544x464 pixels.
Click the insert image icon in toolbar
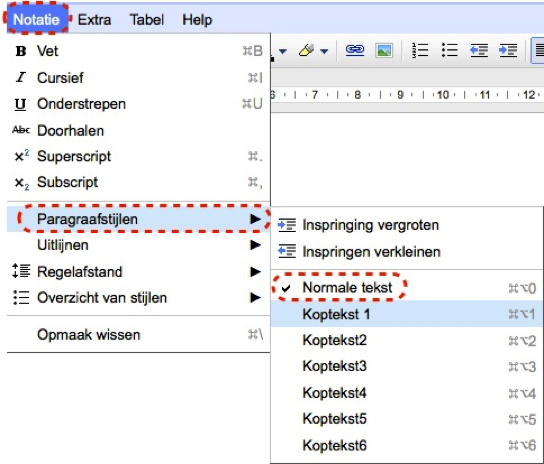tap(384, 51)
